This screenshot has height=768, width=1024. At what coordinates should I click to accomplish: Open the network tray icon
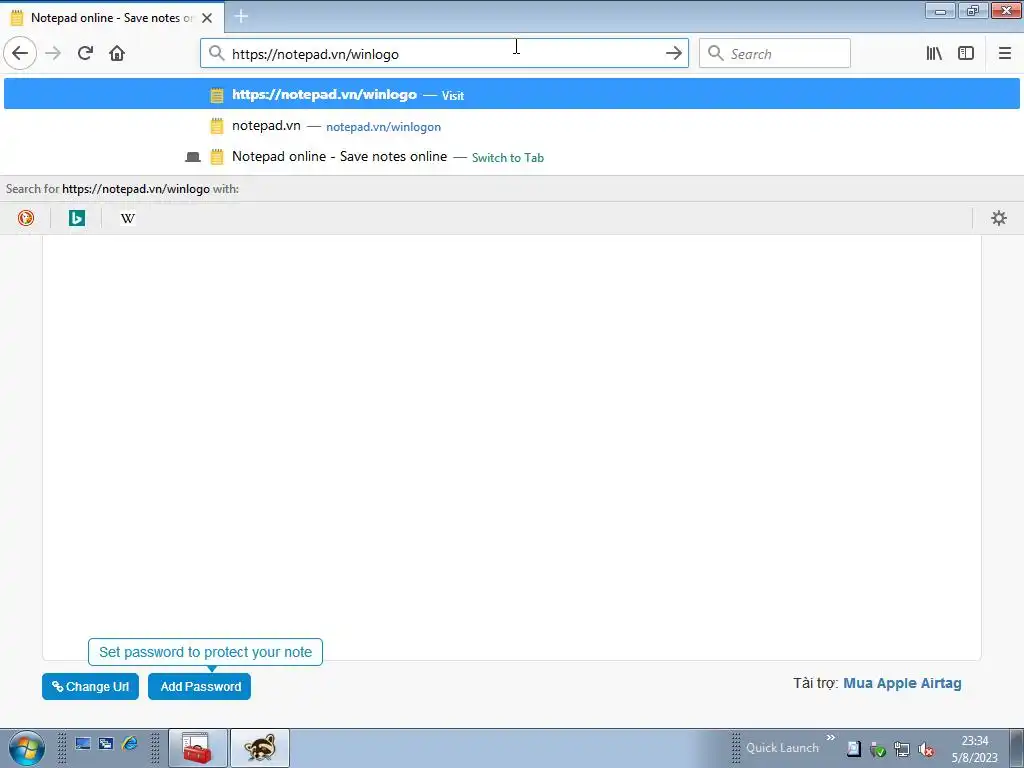pos(902,749)
